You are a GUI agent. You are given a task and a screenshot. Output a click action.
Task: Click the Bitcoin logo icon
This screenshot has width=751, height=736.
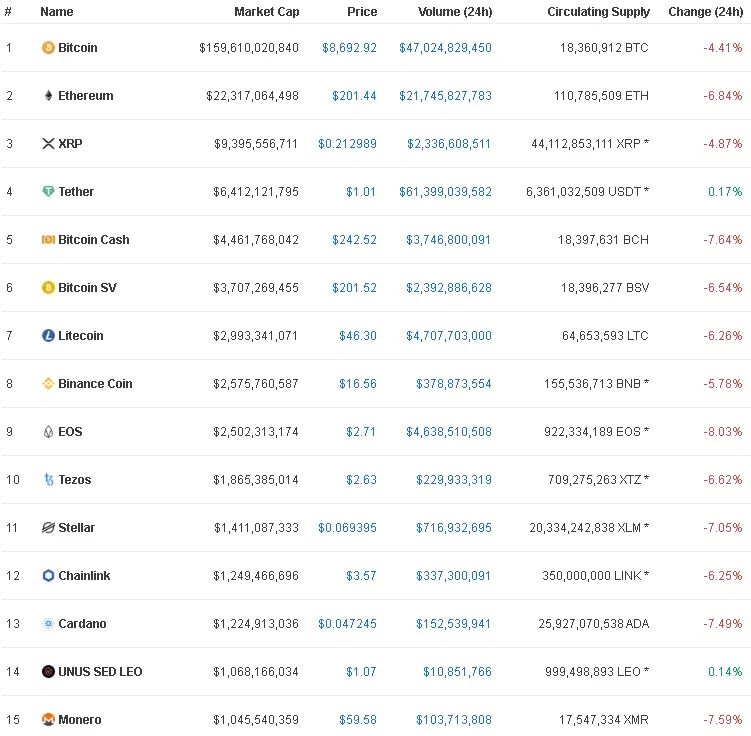[48, 48]
